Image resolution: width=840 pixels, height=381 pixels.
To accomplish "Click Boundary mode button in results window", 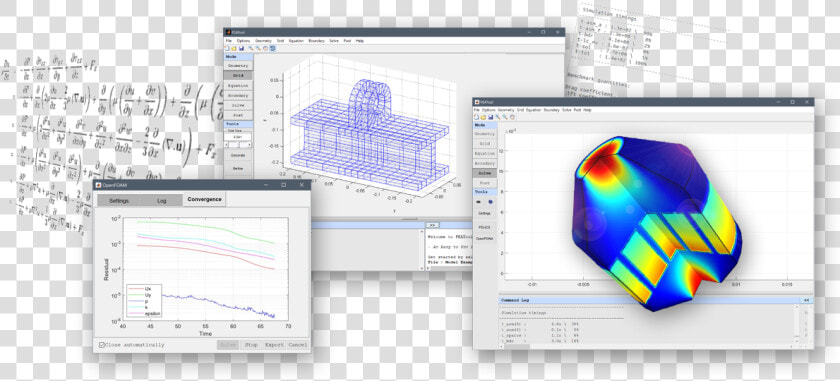I will (x=485, y=163).
